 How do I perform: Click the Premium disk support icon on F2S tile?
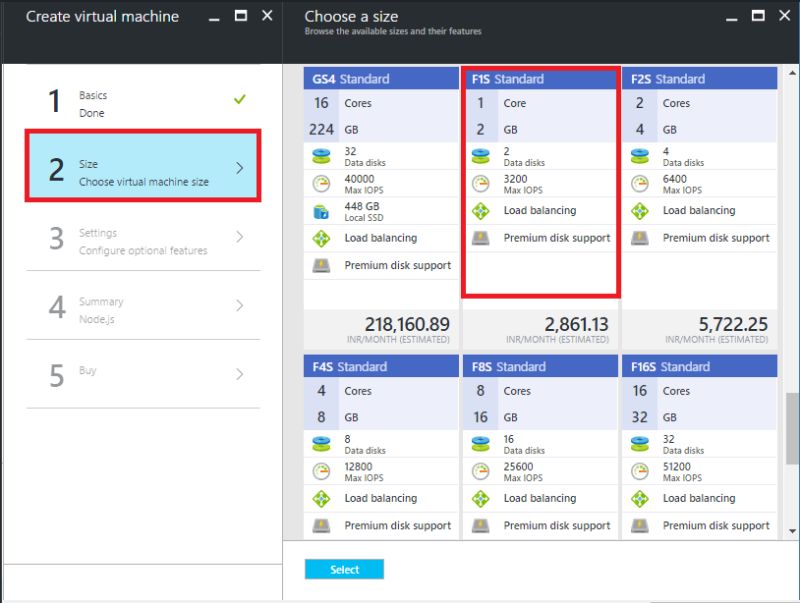pyautogui.click(x=641, y=238)
